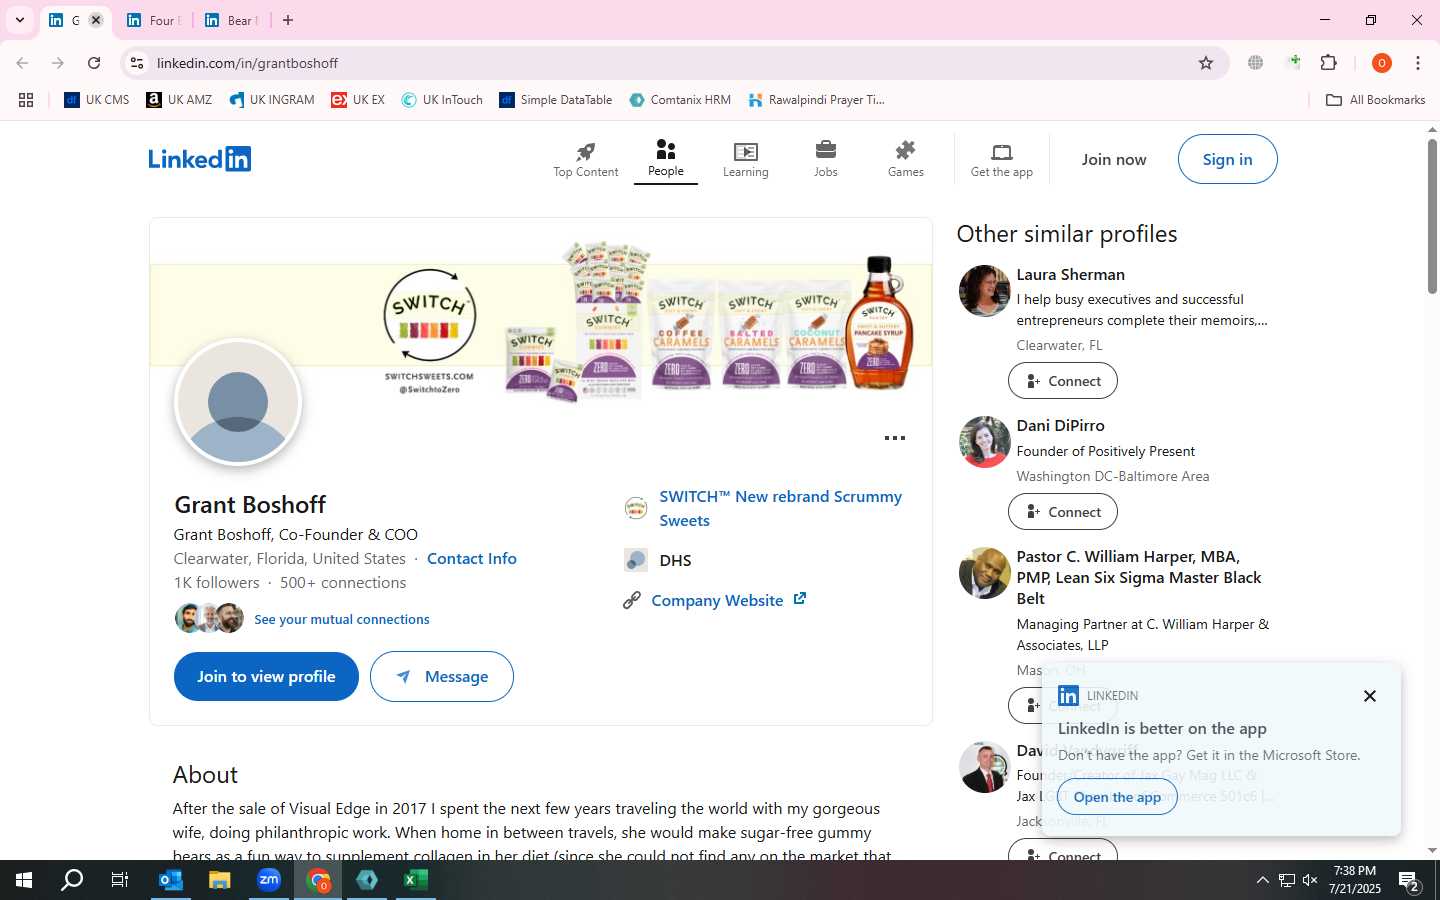Select the People navigation tab
Screen dimensions: 1440x900
pyautogui.click(x=666, y=159)
